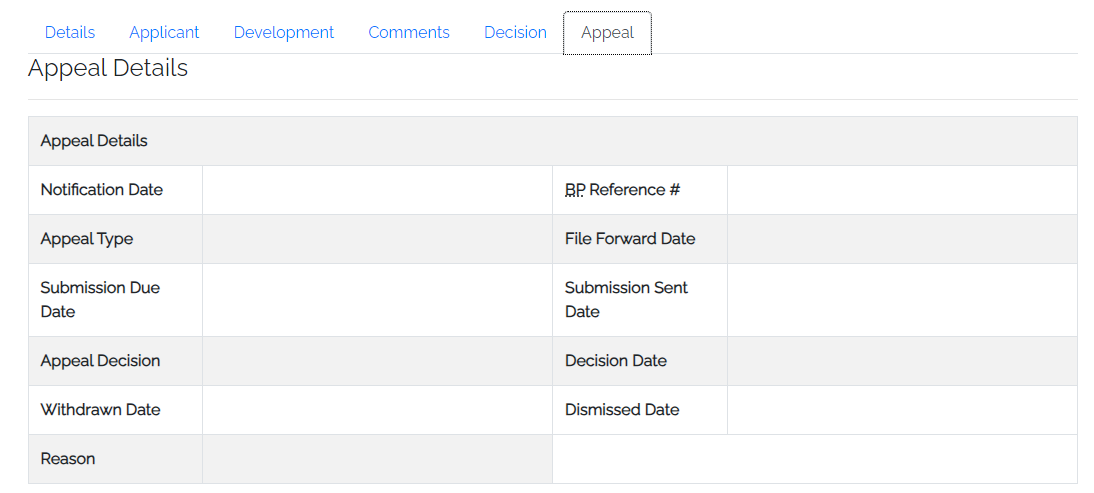
Task: Click the active Appeal tab
Action: [x=607, y=33]
